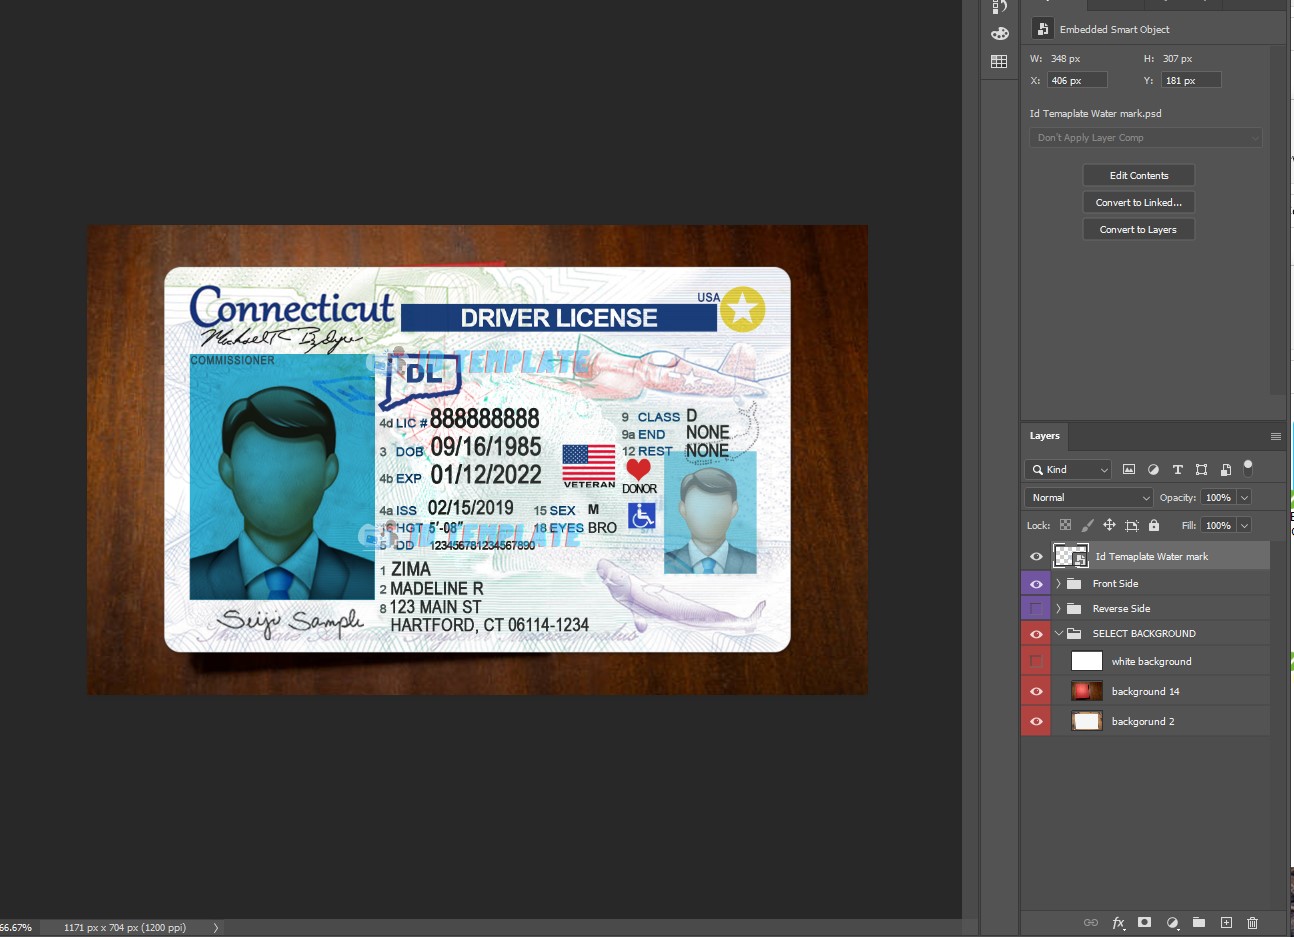Select the background 14 layer thumbnail
1294x937 pixels.
[x=1086, y=691]
